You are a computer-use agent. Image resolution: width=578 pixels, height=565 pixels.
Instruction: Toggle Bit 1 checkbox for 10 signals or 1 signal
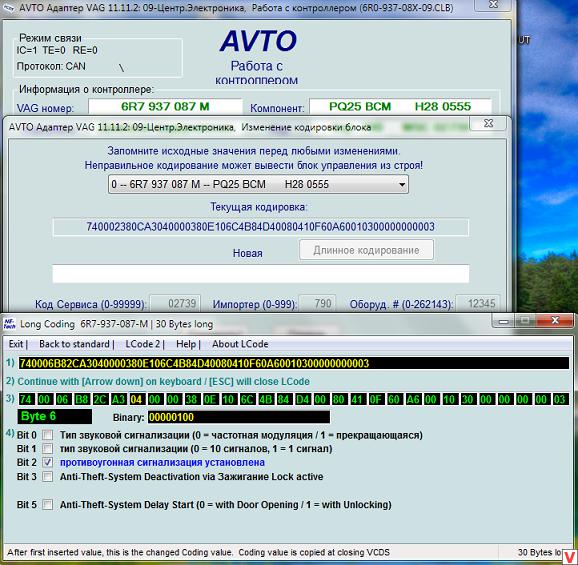point(47,449)
